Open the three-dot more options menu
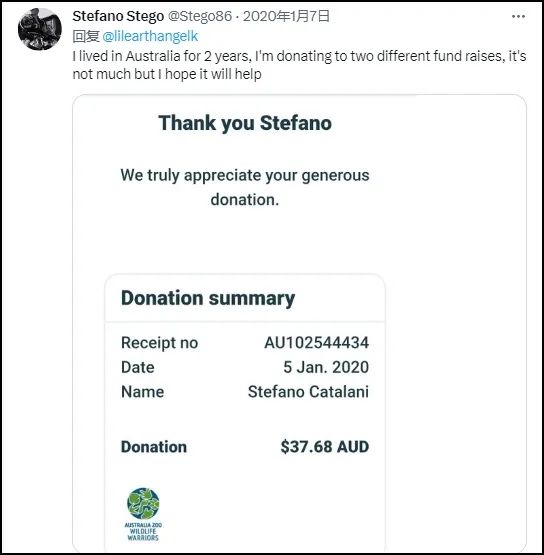The width and height of the screenshot is (544, 555). [518, 17]
